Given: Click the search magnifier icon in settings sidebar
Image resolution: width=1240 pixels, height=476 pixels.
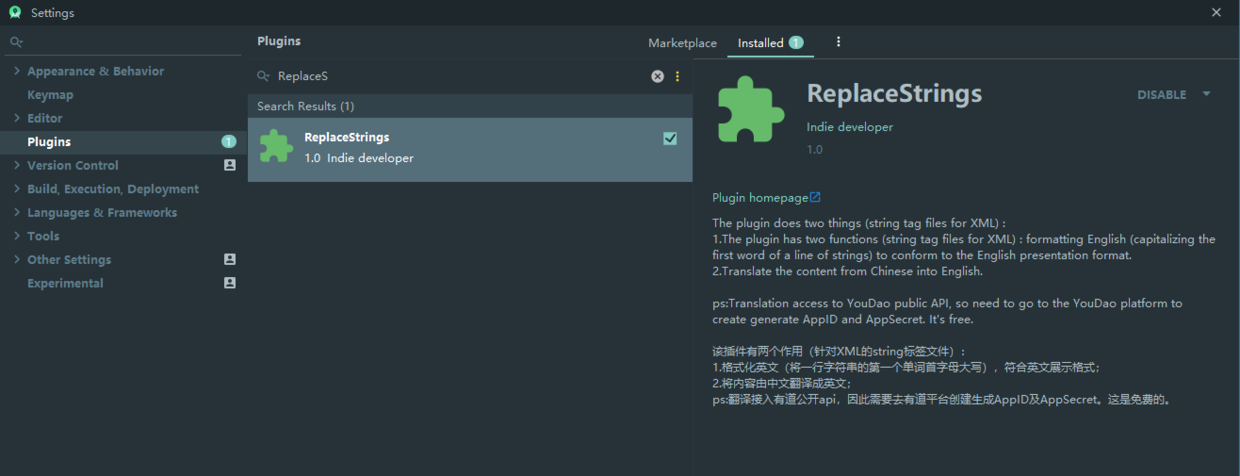Looking at the screenshot, I should [x=16, y=42].
